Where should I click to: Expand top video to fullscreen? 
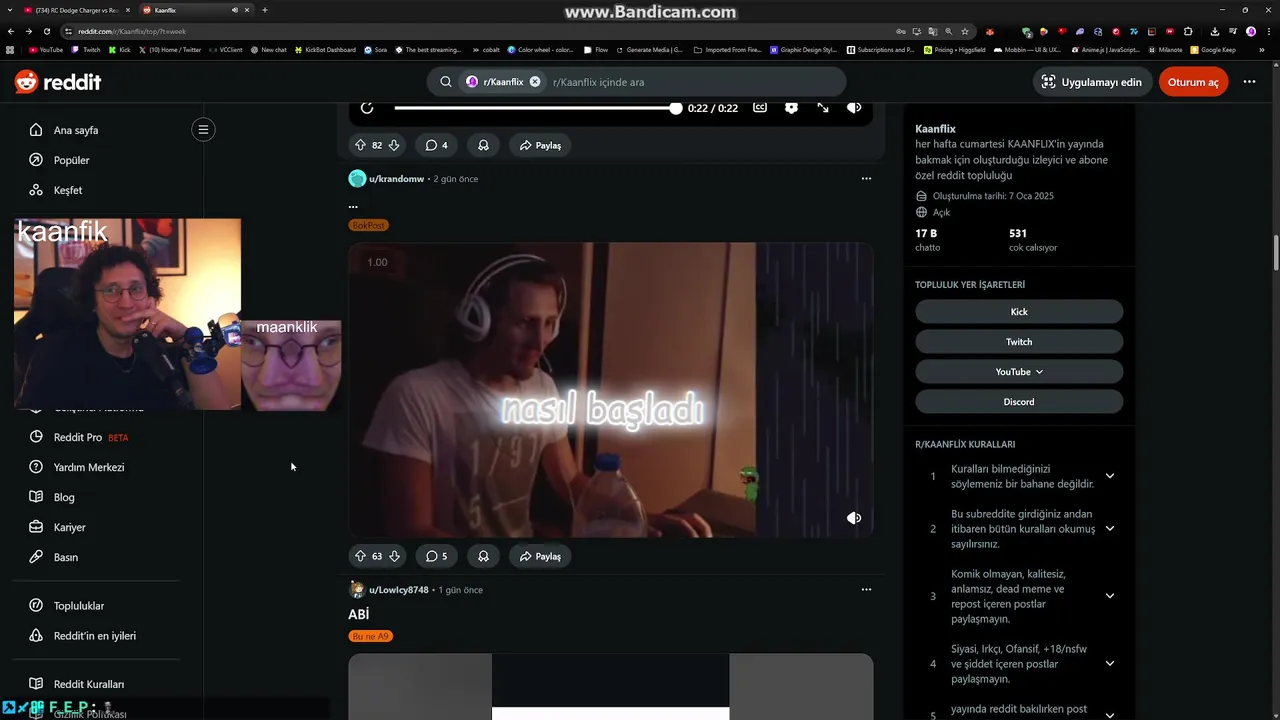823,108
